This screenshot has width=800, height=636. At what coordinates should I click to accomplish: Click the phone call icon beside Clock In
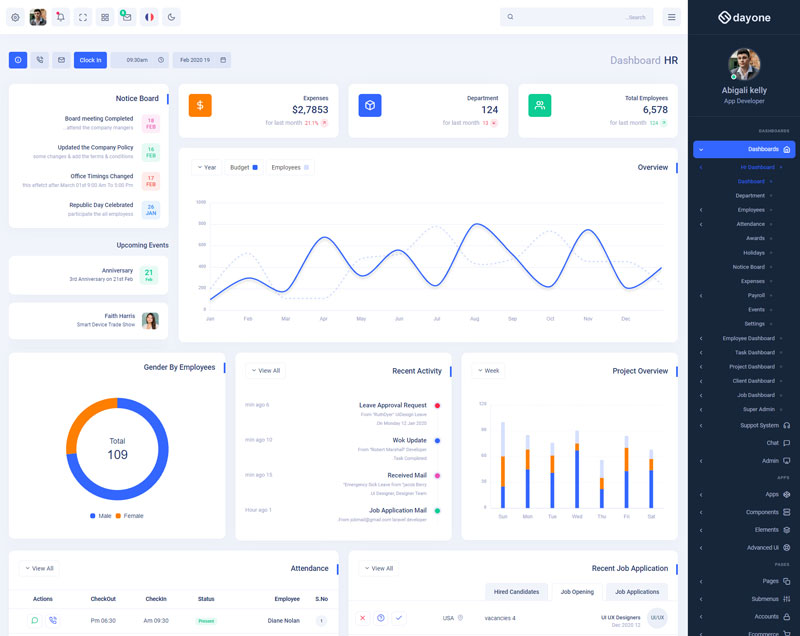pos(39,60)
